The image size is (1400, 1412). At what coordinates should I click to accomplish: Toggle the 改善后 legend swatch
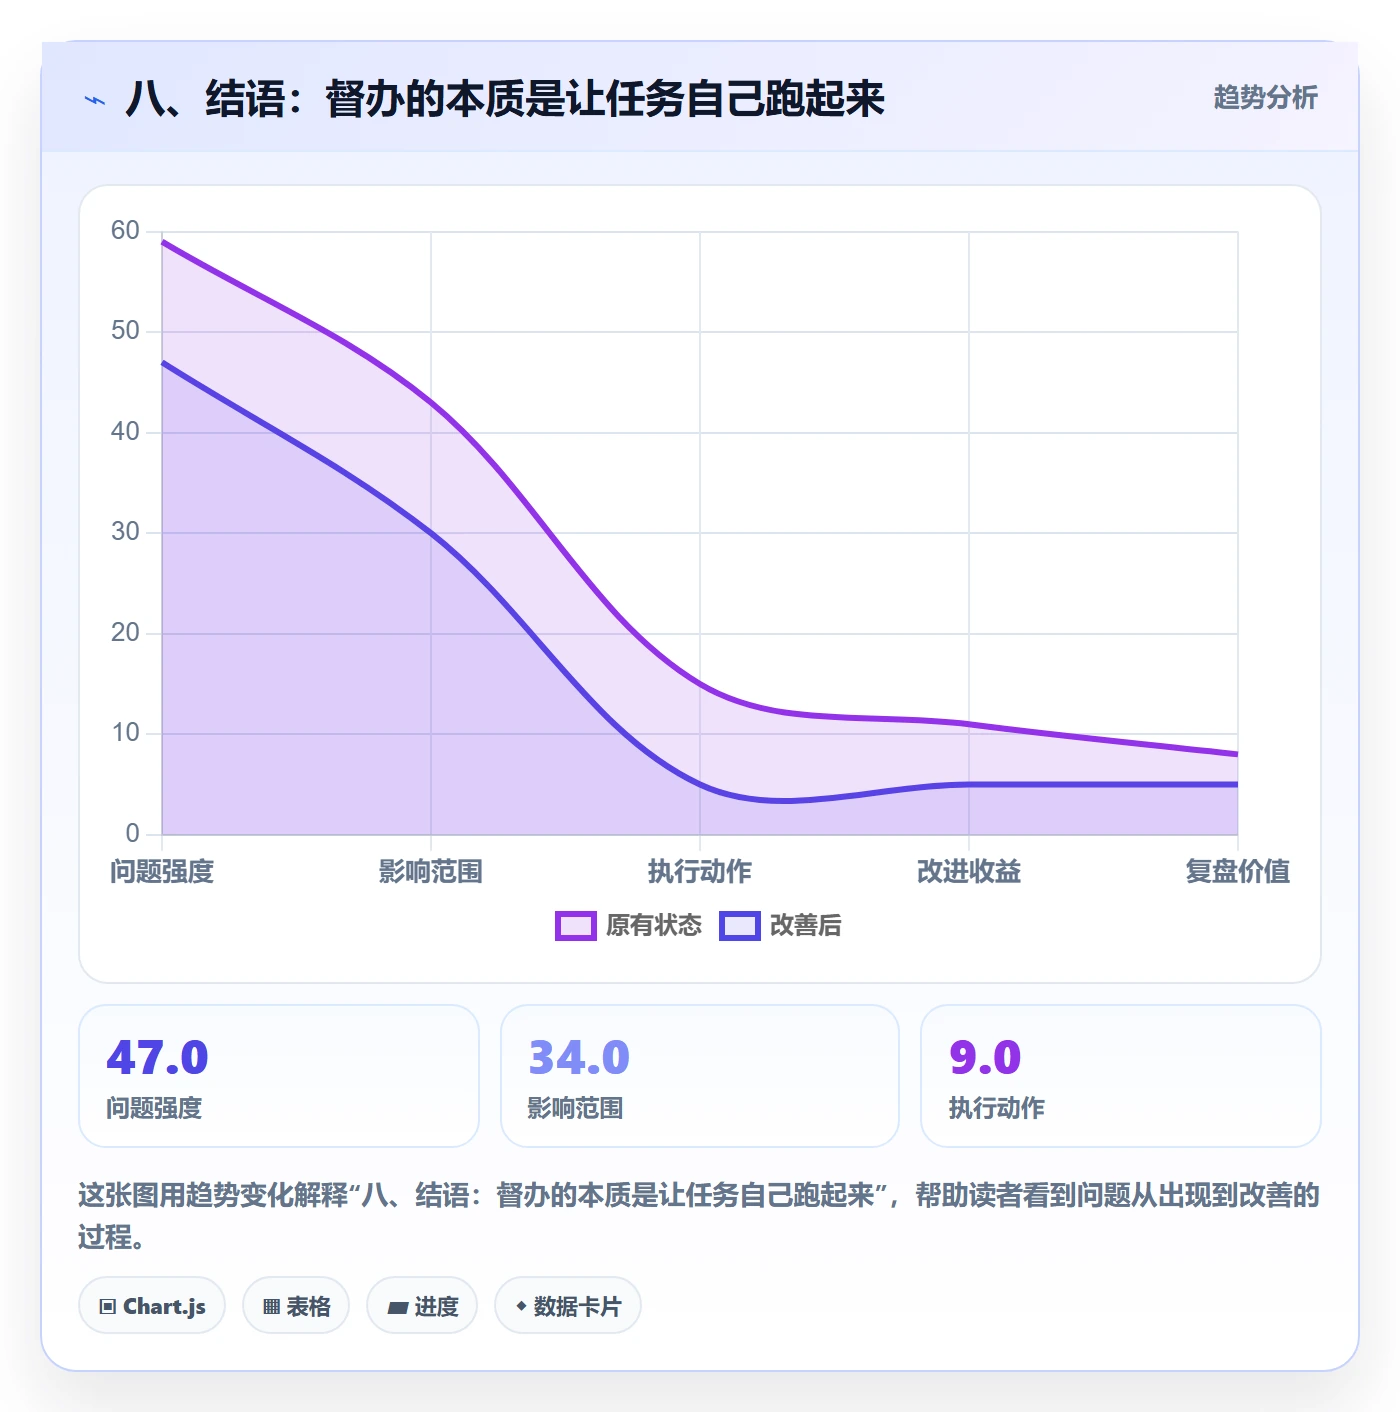[x=739, y=926]
